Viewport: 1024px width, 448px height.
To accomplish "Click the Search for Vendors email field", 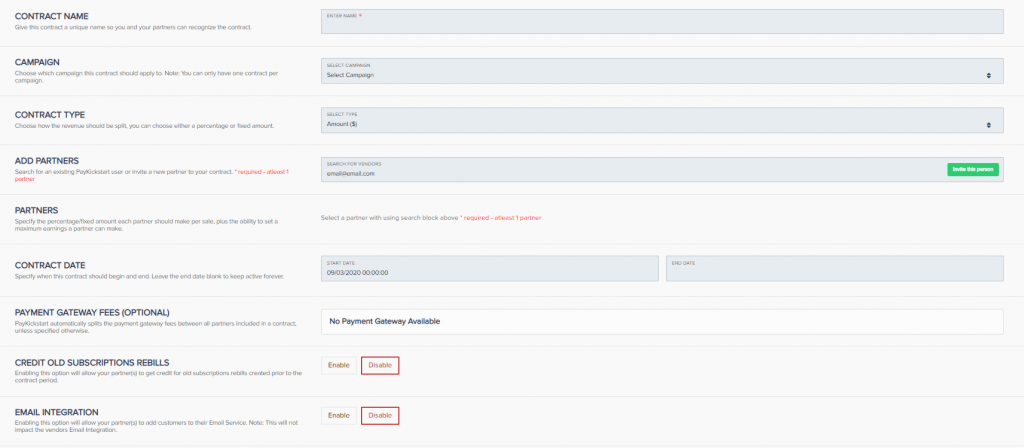I will [630, 170].
